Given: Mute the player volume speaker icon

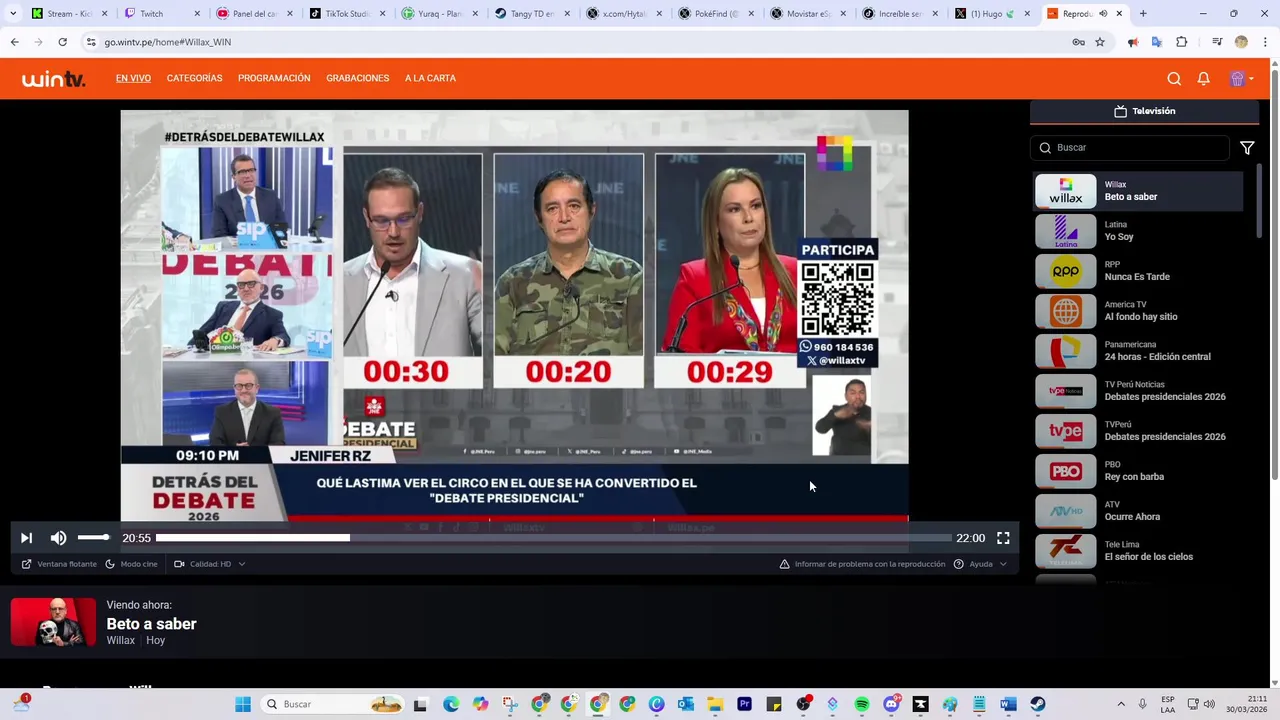Looking at the screenshot, I should point(59,538).
